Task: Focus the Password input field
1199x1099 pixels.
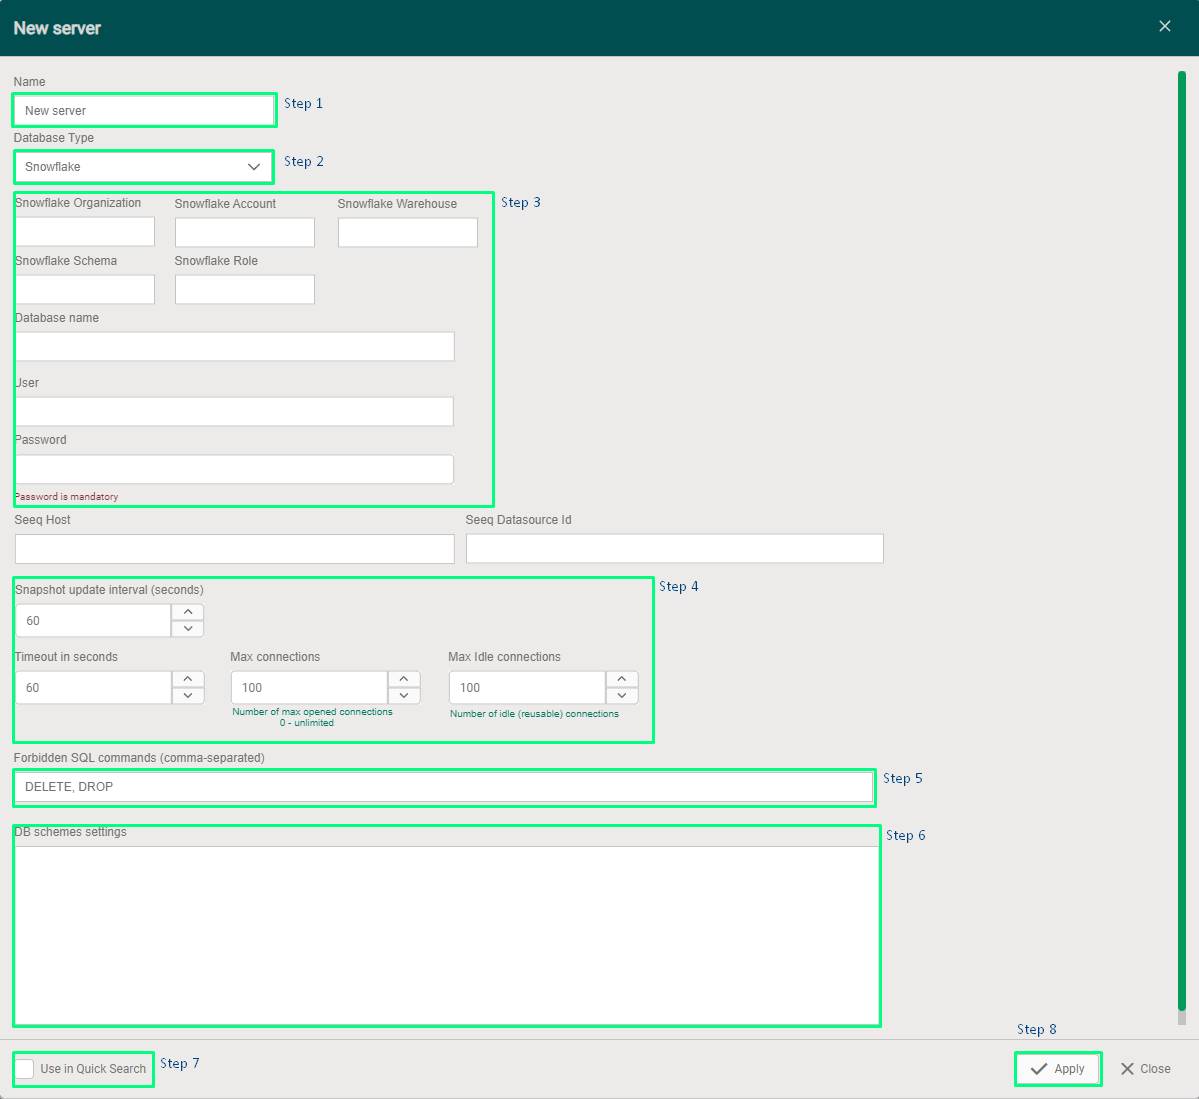Action: pos(235,469)
